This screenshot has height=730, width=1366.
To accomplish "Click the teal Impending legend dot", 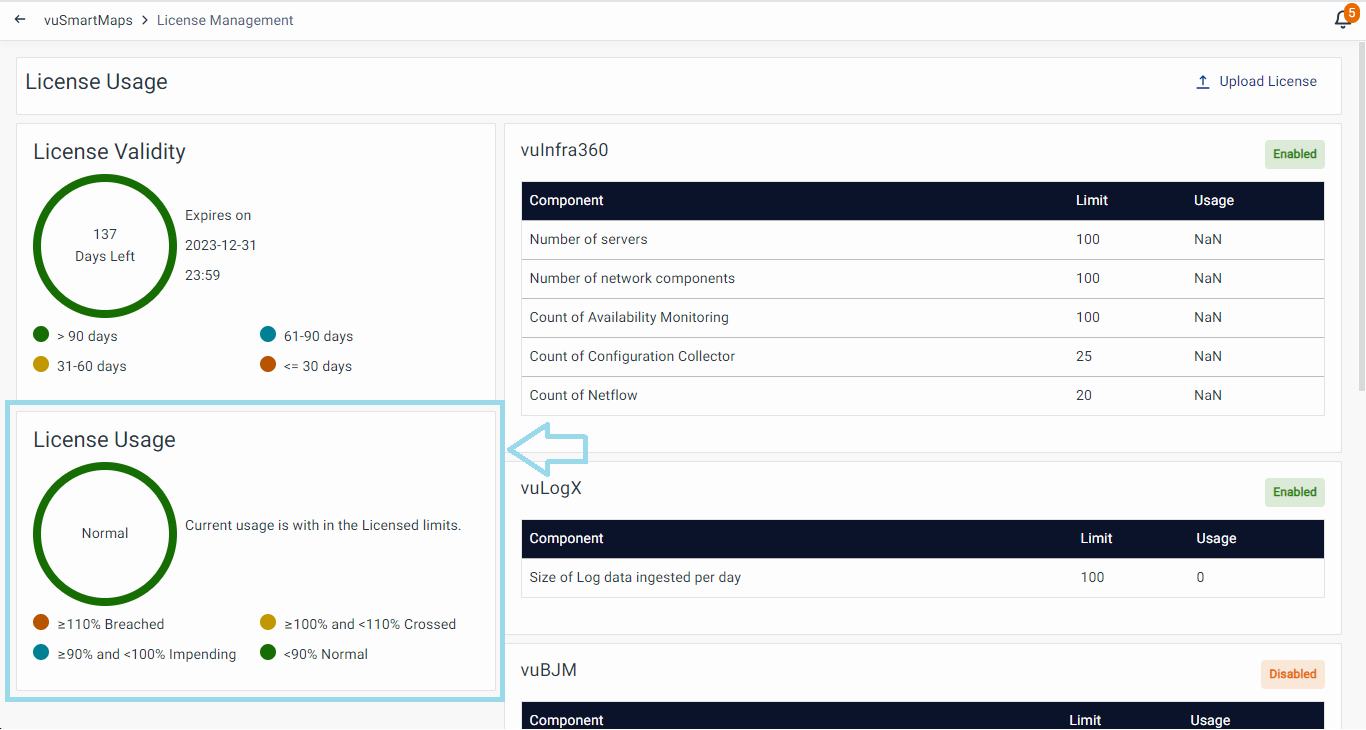I will tap(41, 653).
